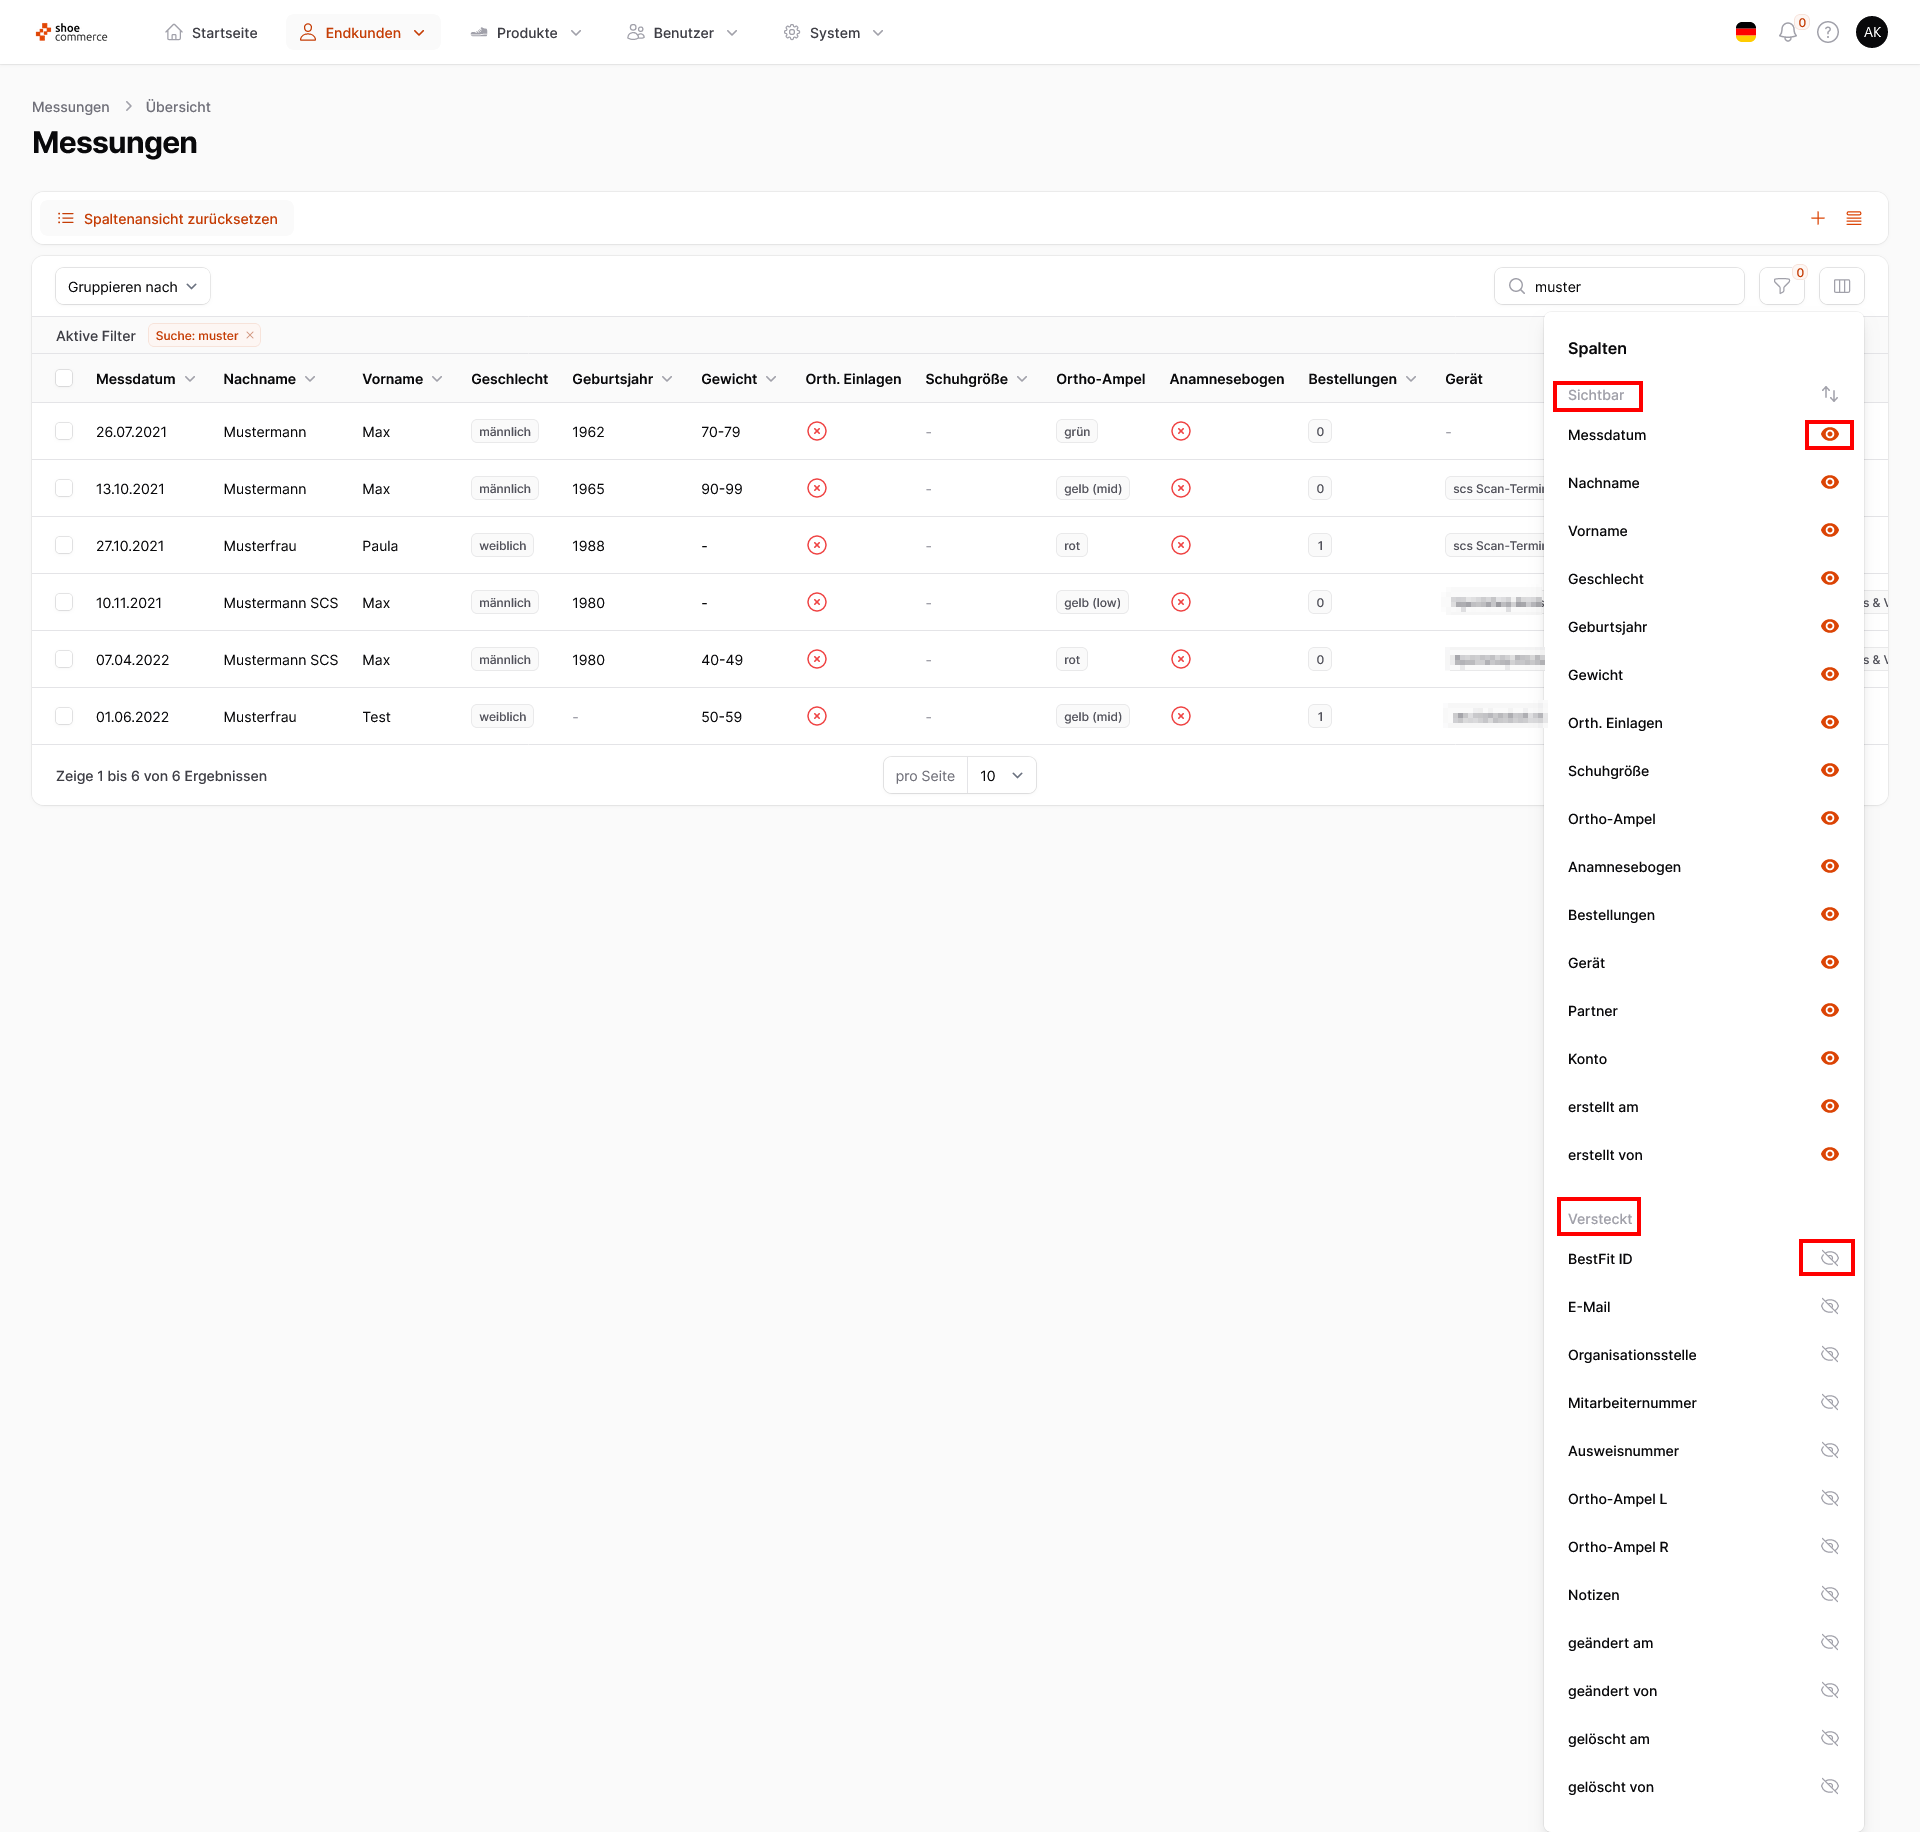Open the filter funnel icon
The image size is (1920, 1832).
(1782, 287)
